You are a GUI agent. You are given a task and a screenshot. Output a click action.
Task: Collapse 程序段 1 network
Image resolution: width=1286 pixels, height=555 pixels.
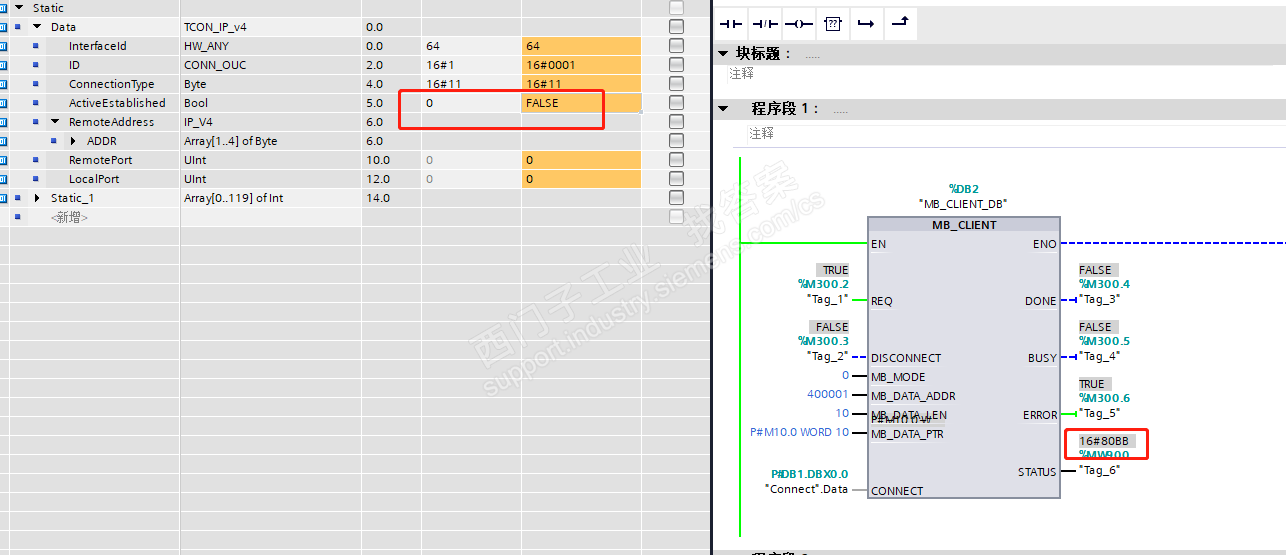pyautogui.click(x=723, y=108)
